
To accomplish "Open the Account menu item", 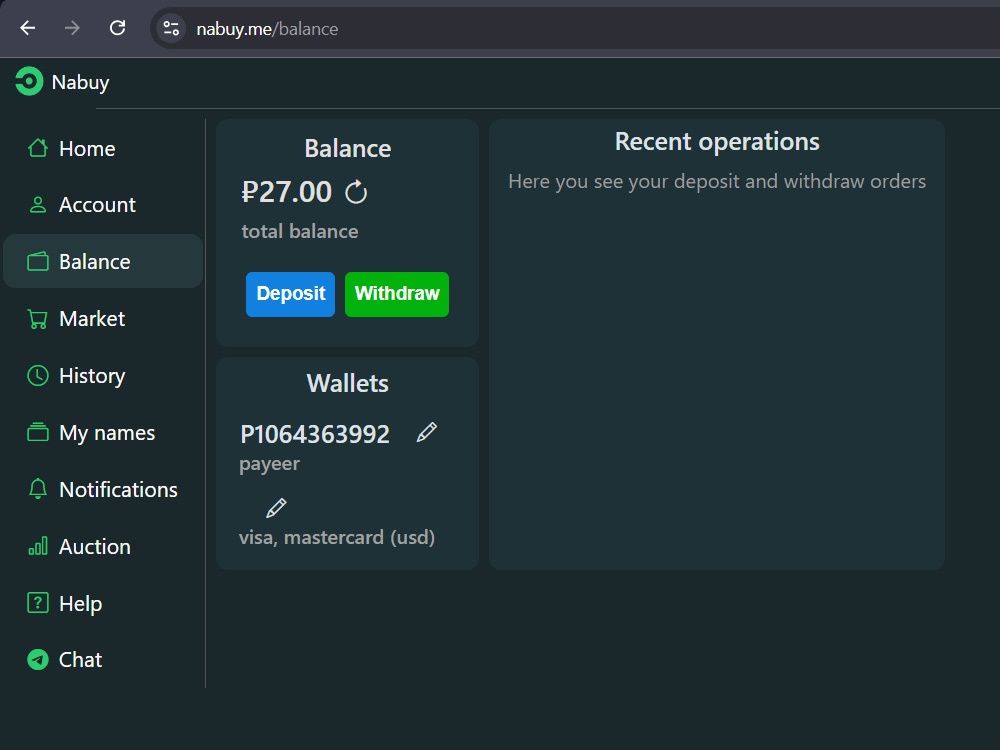I will [103, 205].
